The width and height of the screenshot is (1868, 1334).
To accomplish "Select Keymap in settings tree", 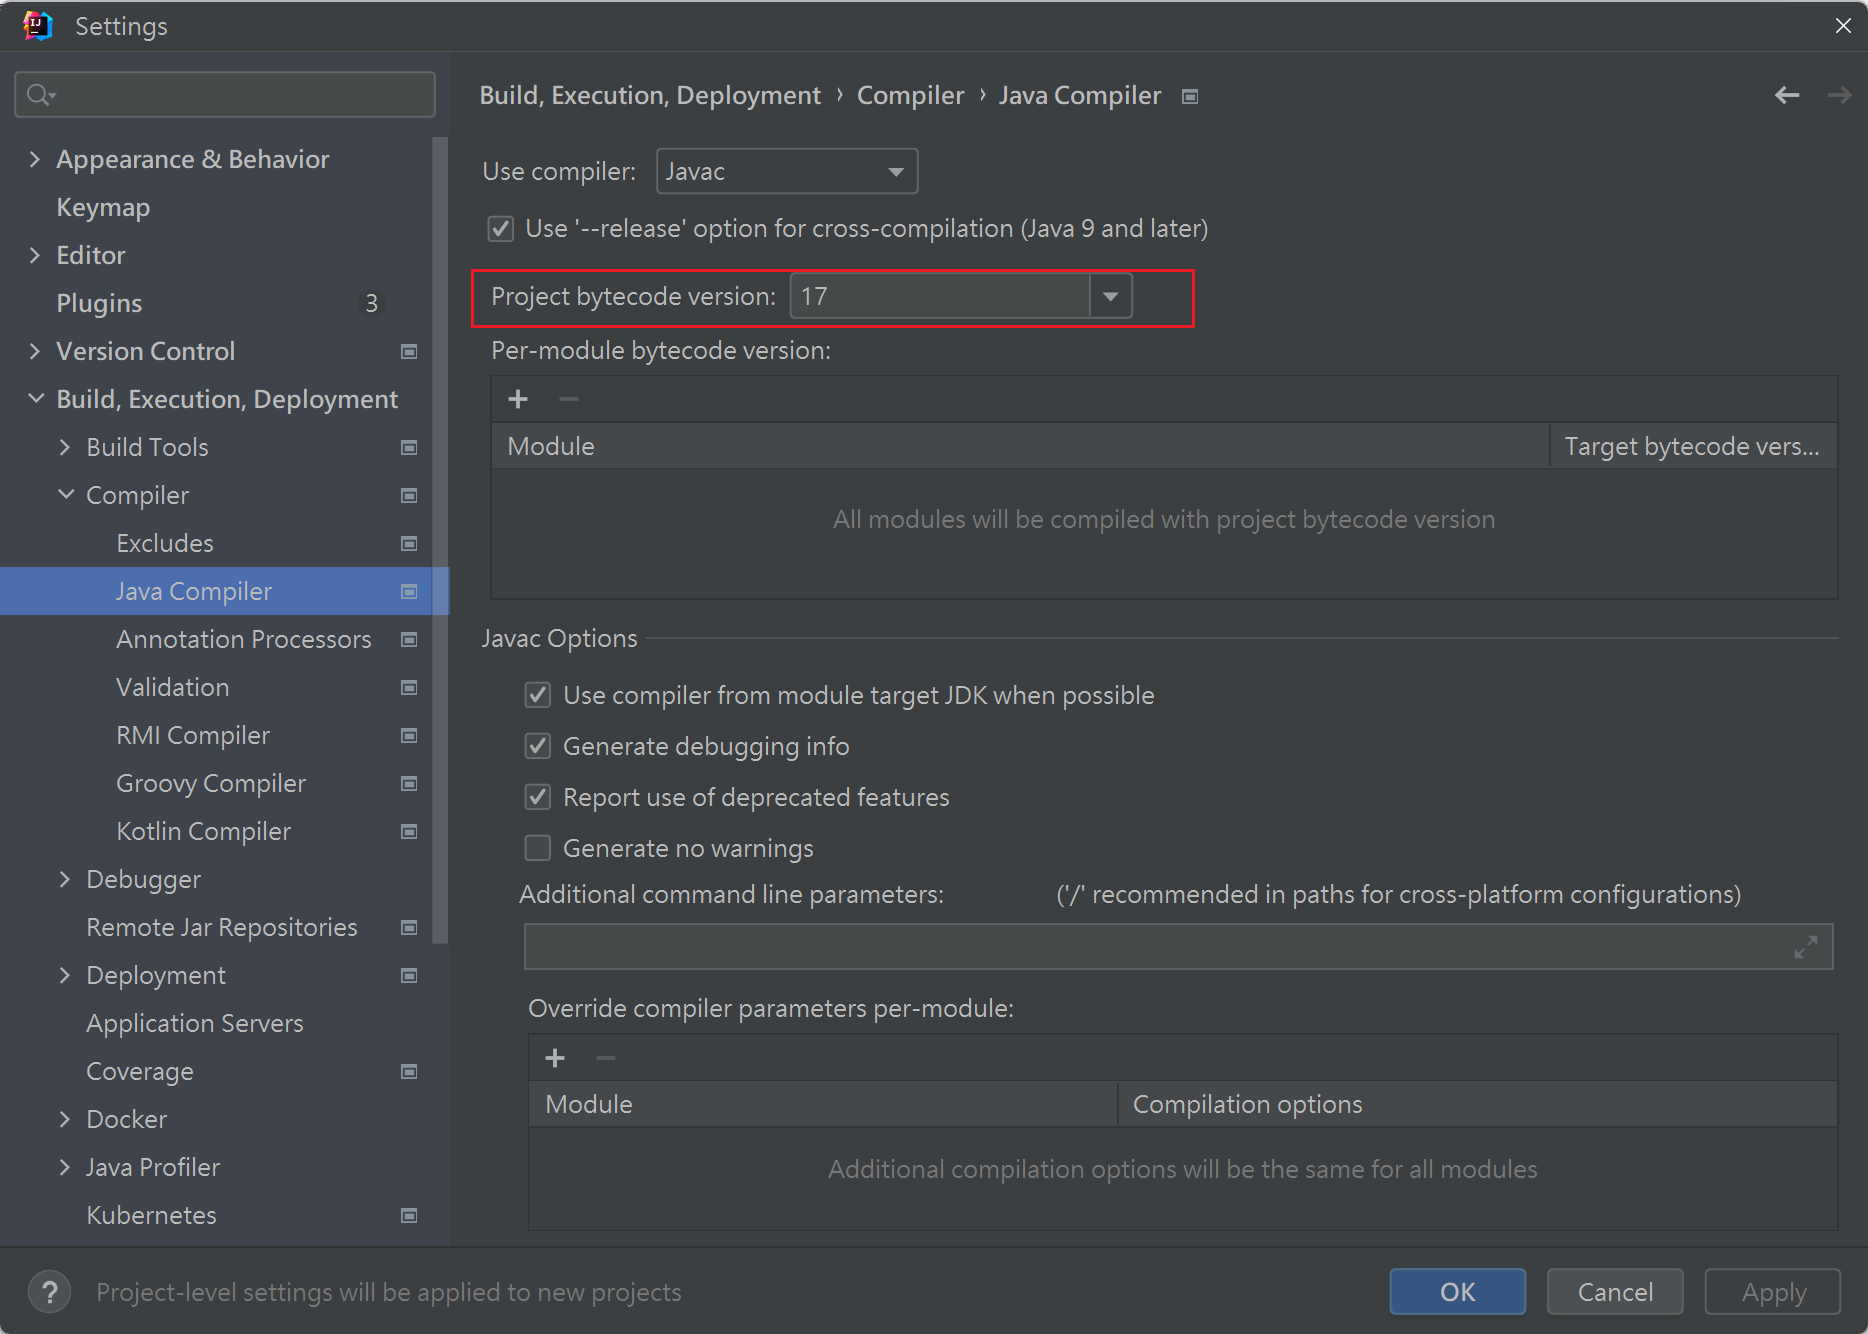I will pos(103,207).
